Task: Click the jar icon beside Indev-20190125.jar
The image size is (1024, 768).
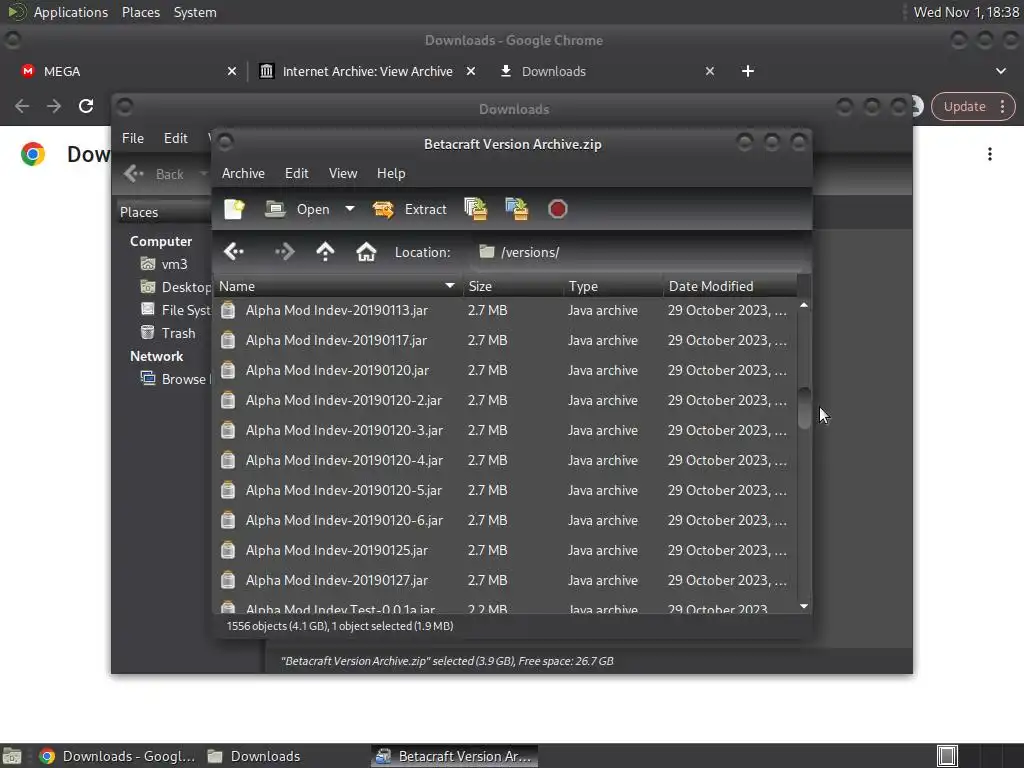Action: pyautogui.click(x=228, y=551)
